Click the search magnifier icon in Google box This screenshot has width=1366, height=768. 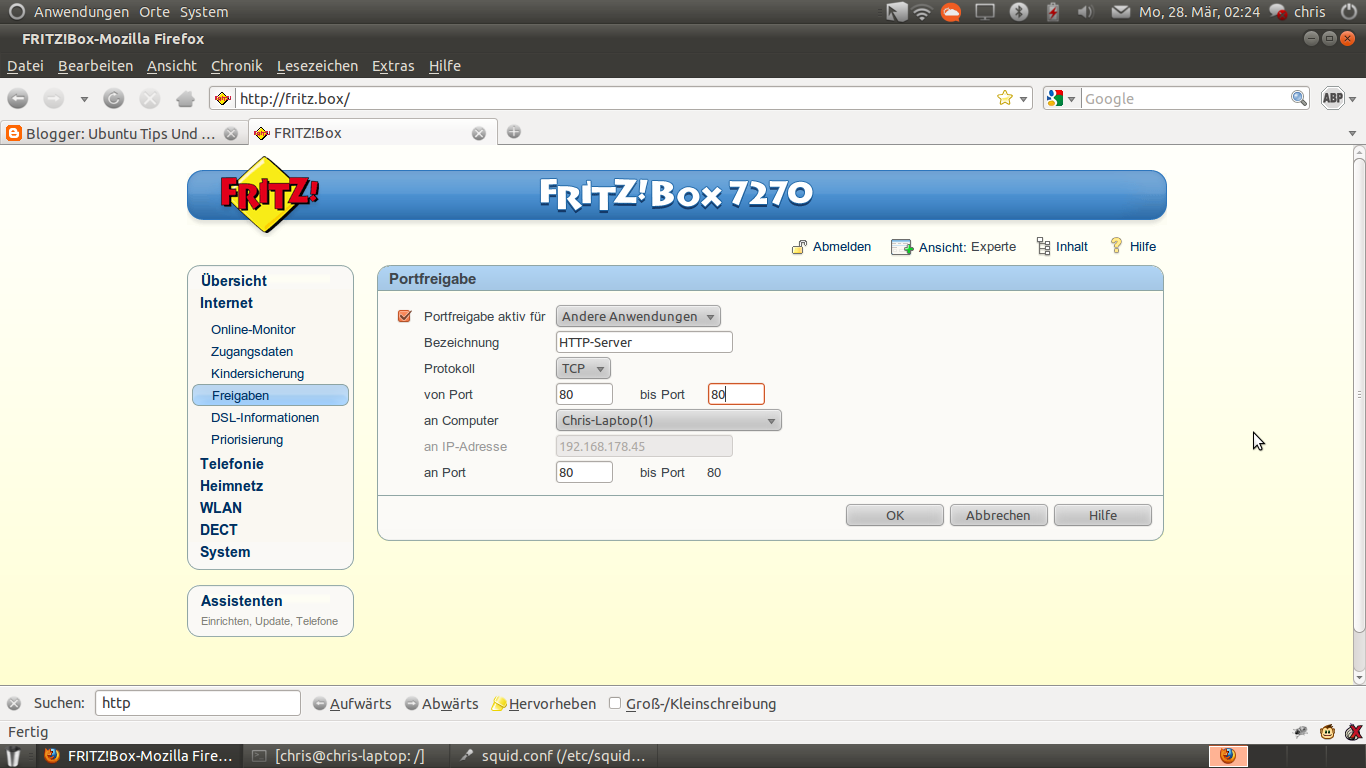(1299, 98)
